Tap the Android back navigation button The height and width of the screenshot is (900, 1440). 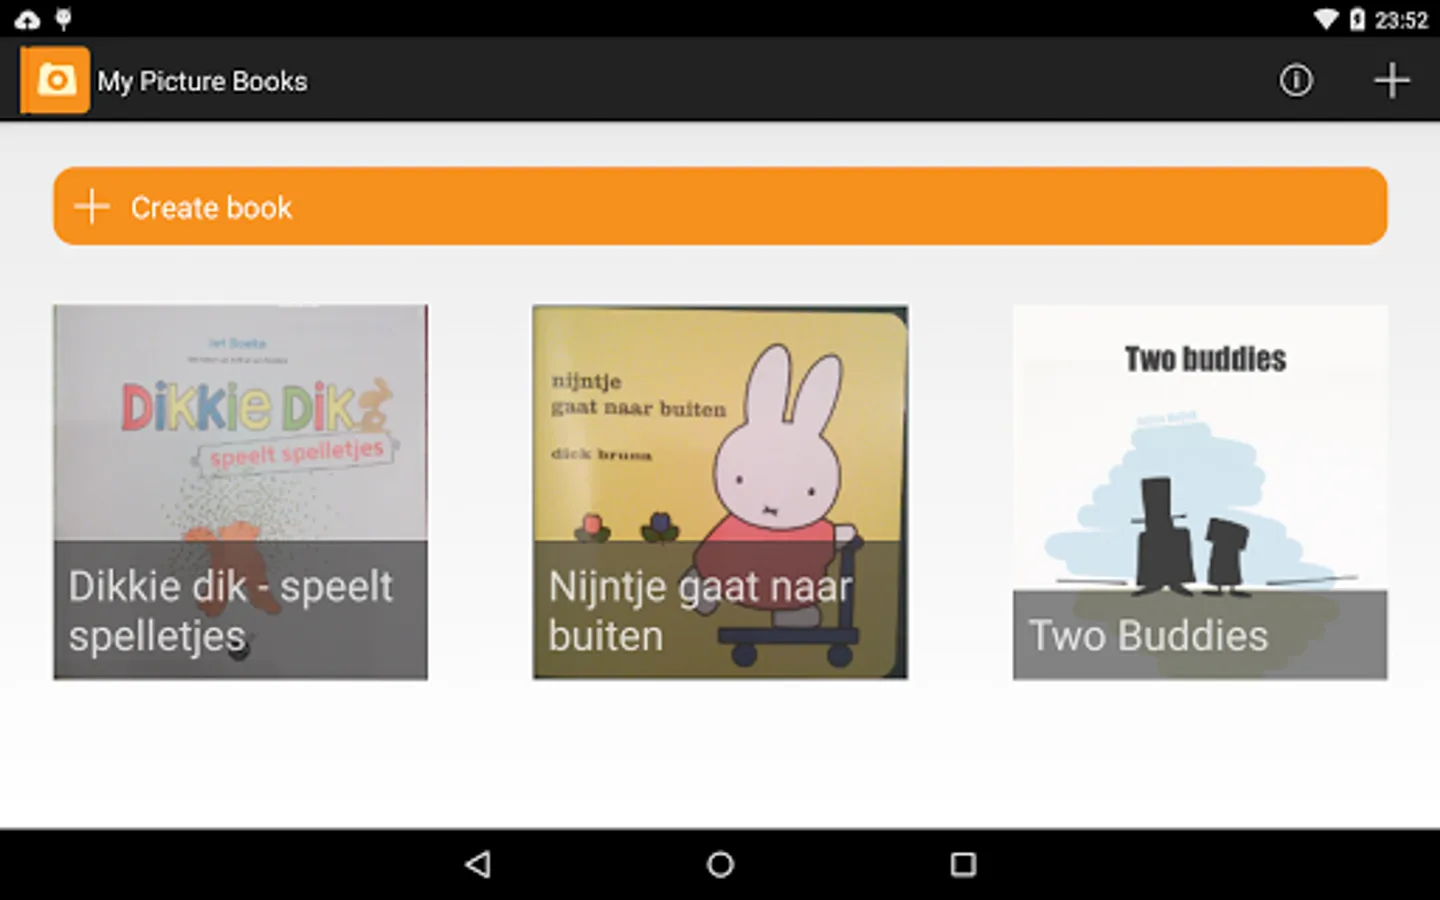478,864
